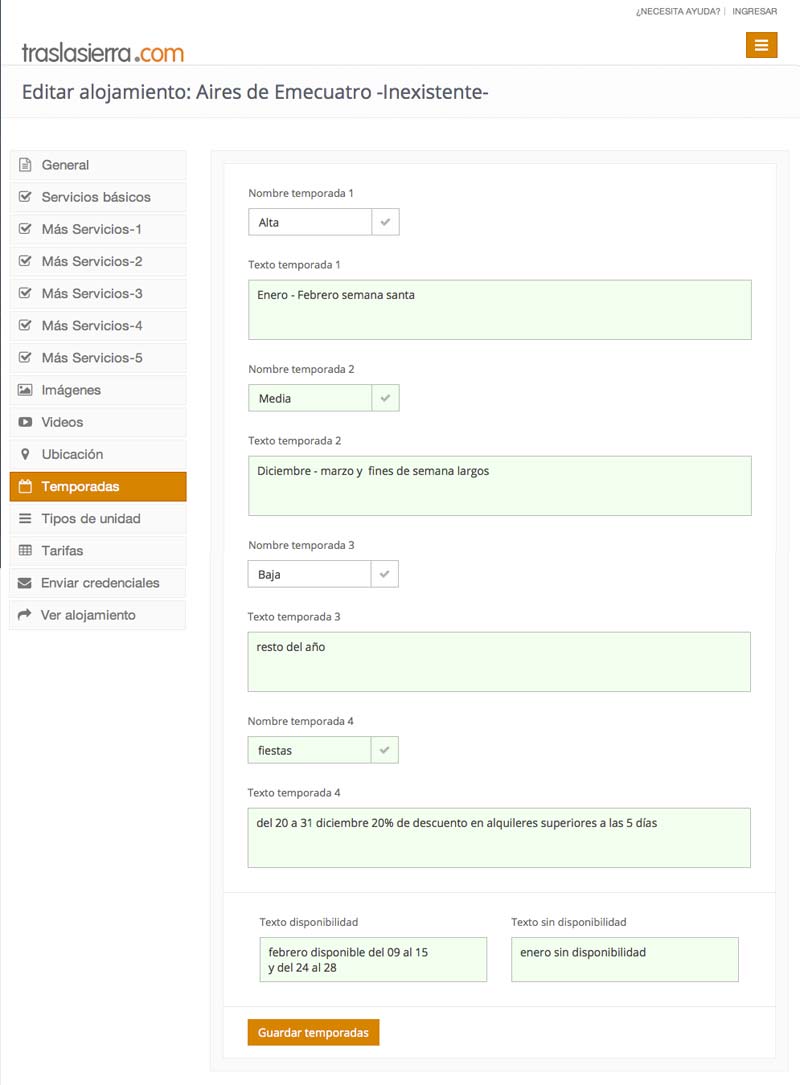Go to Más Servicios-3 section
The height and width of the screenshot is (1085, 800).
coord(98,293)
